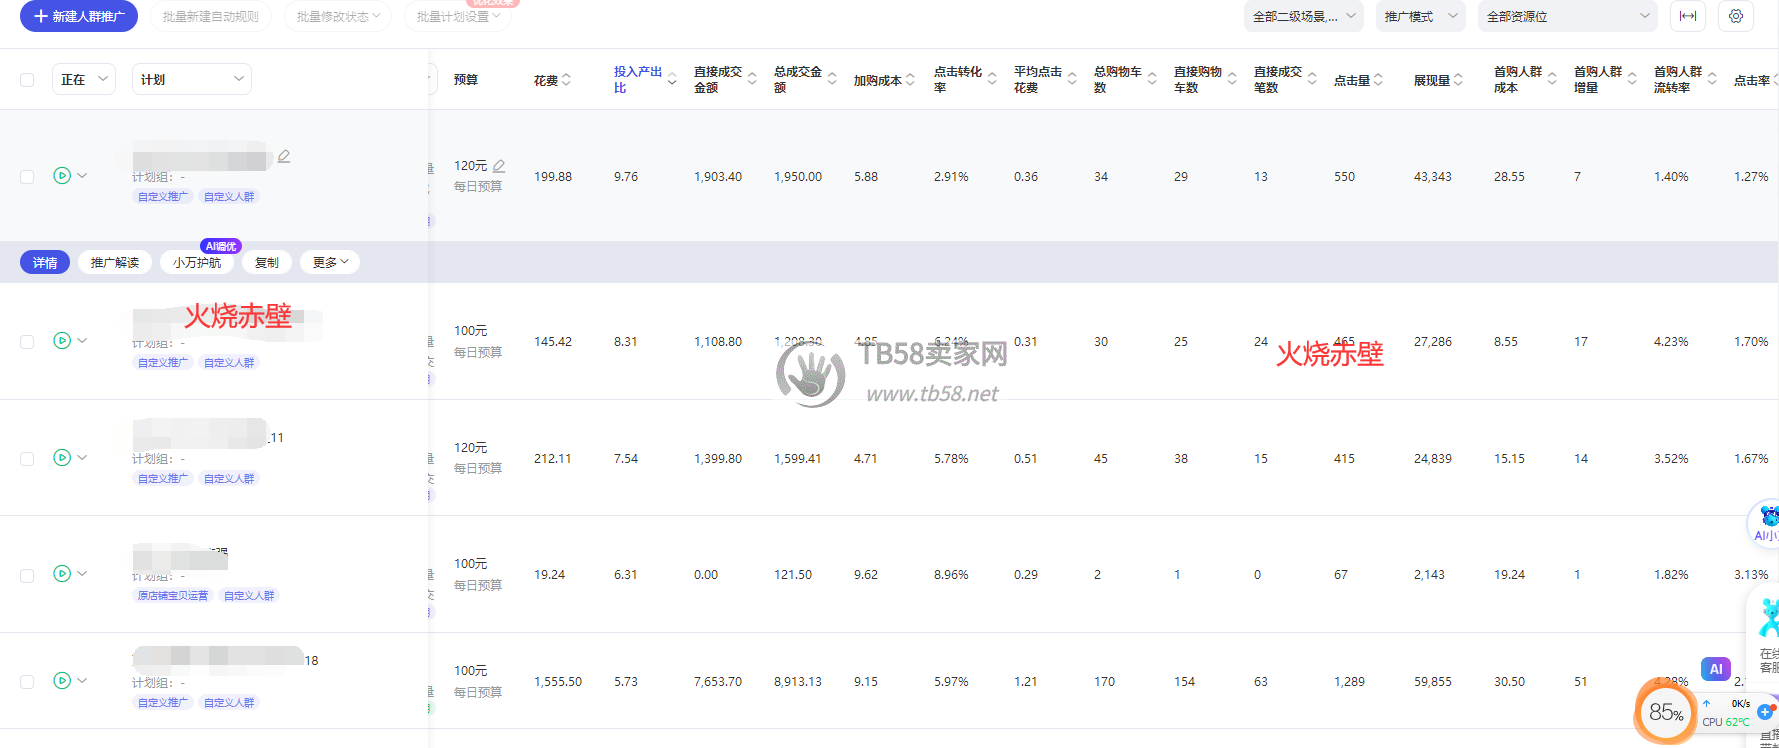
Task: Click the column width adjust icon
Action: (1688, 16)
